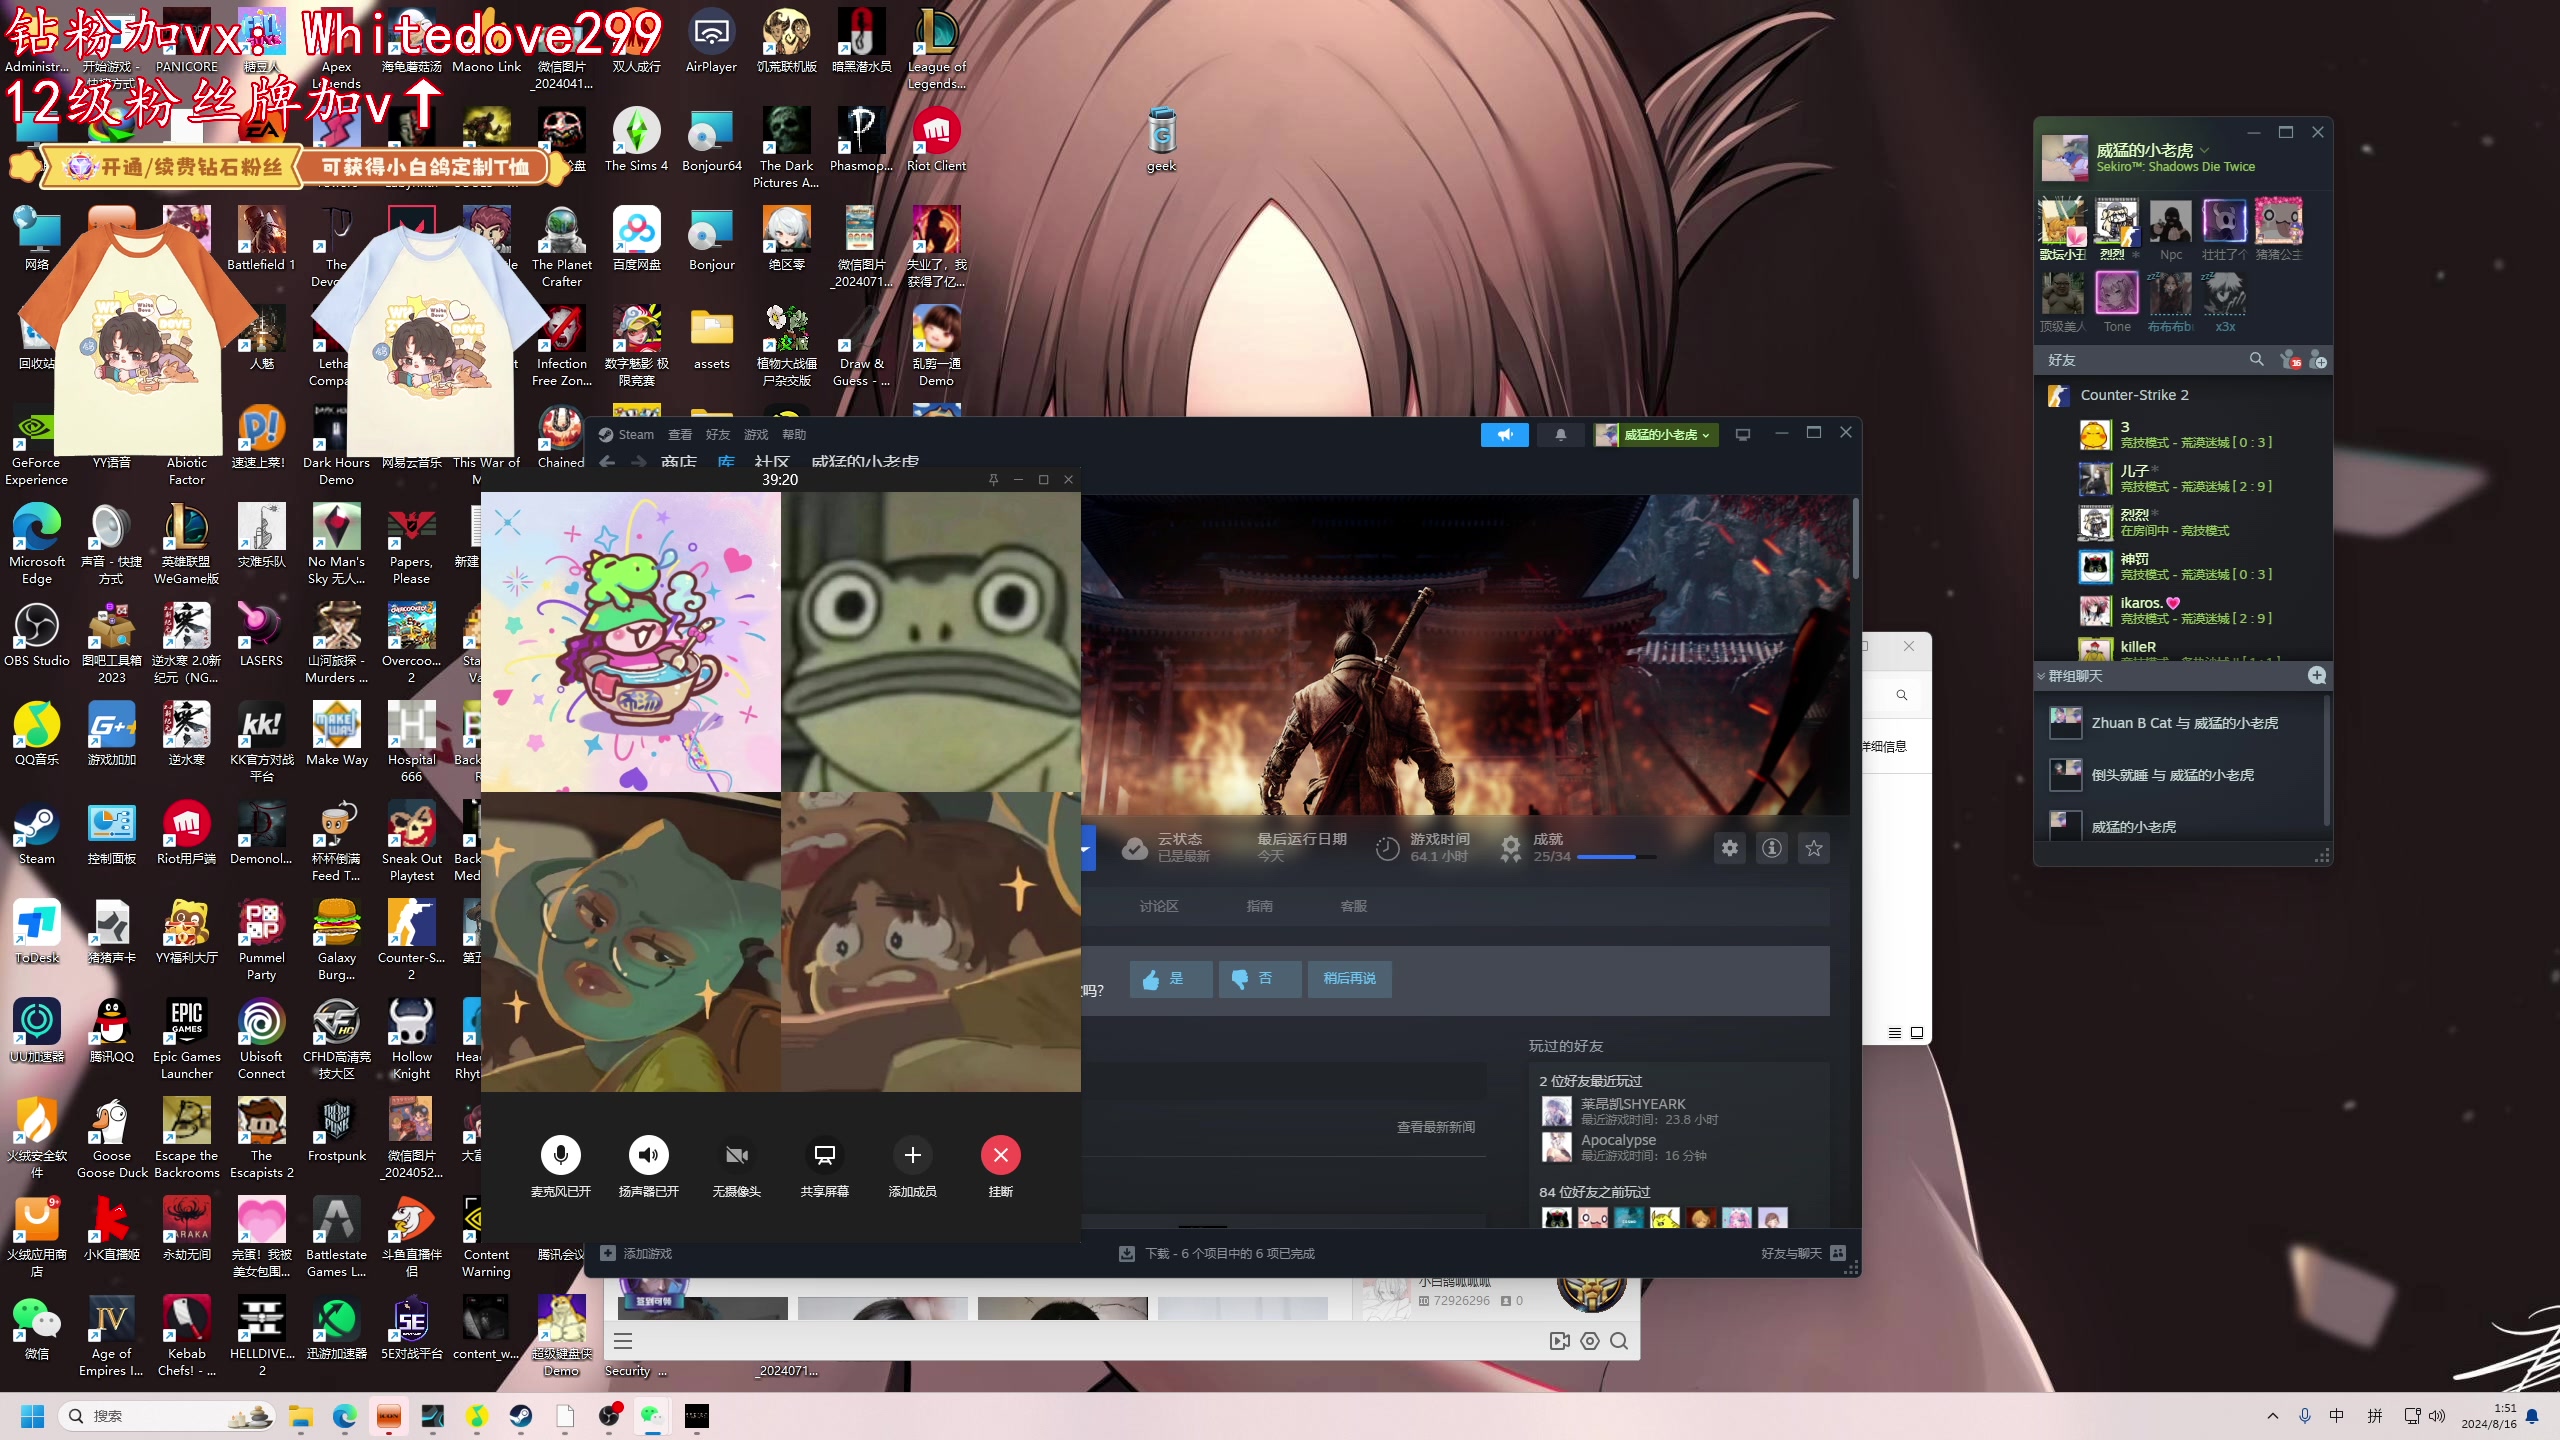This screenshot has width=2560, height=1440.
Task: Open Hollow Knight desktop shortcut
Action: tap(411, 1040)
